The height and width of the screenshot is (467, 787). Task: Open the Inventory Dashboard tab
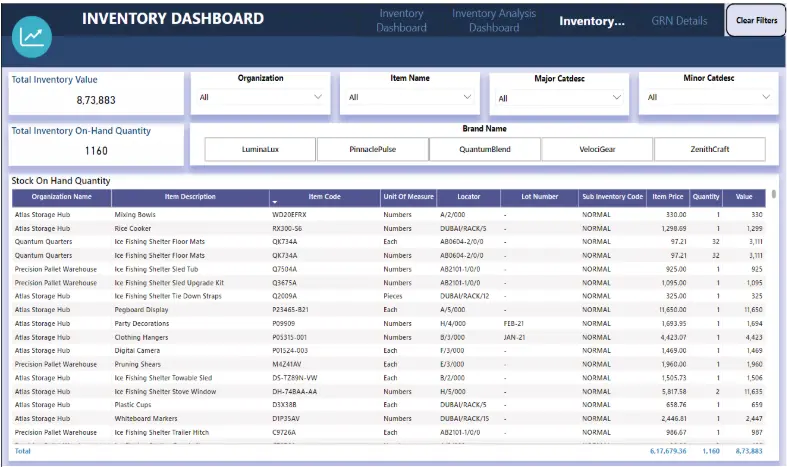point(401,21)
